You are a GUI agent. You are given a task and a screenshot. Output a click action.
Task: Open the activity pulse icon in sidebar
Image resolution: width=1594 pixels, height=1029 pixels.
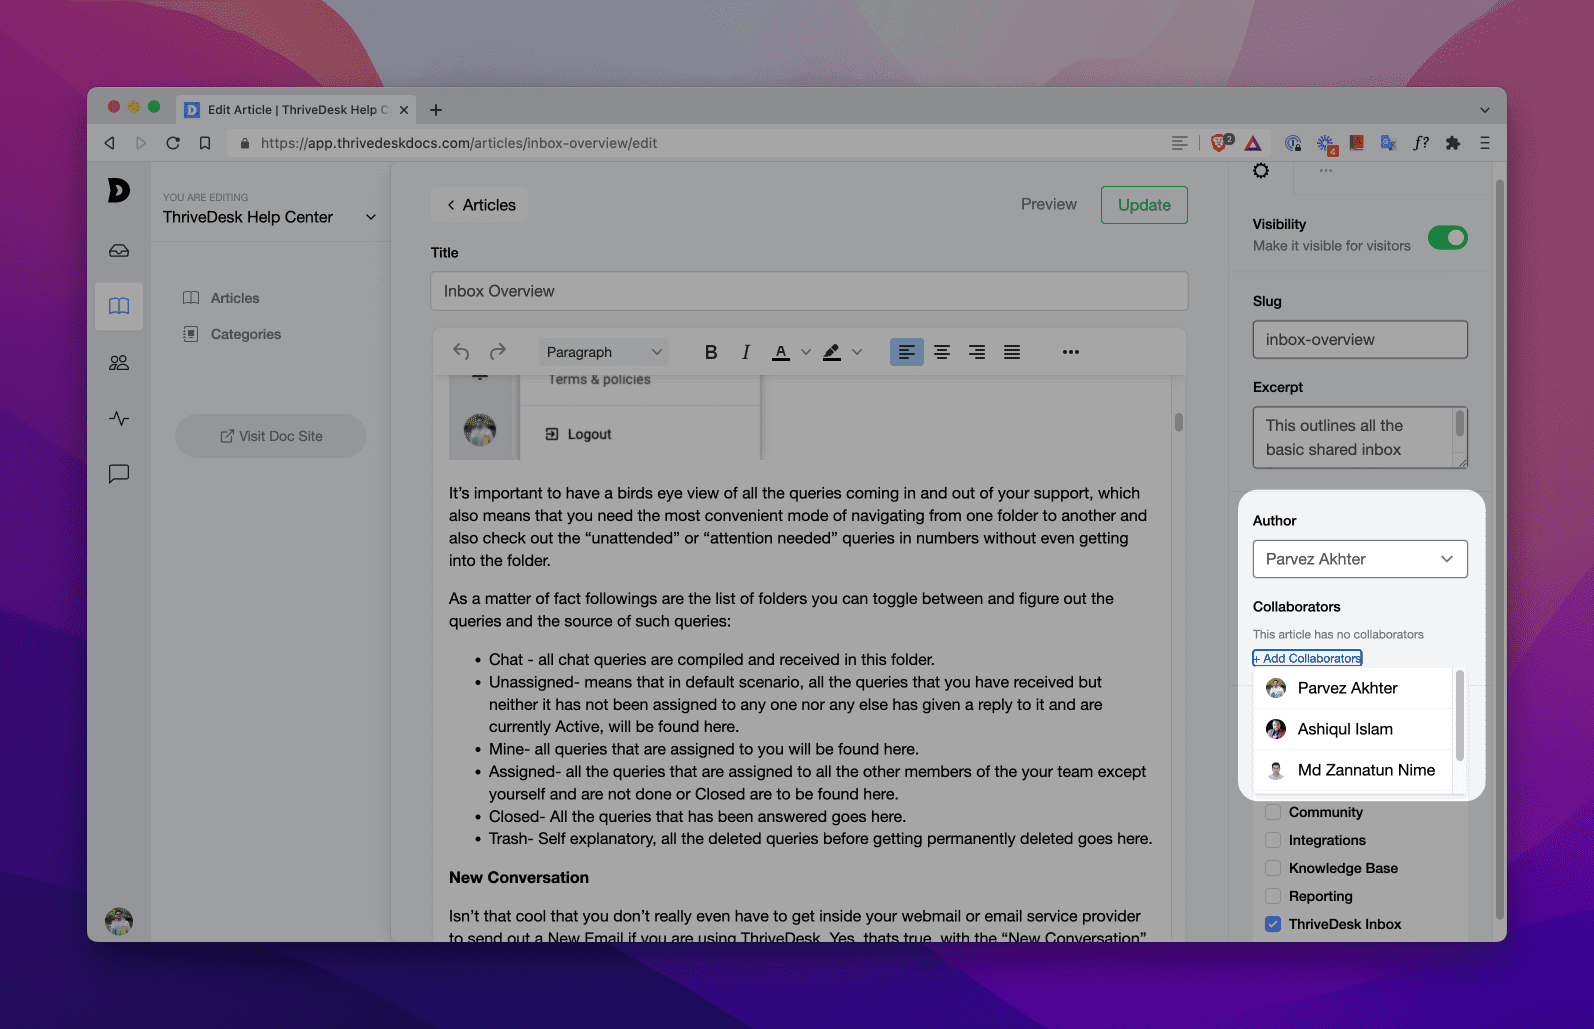point(119,418)
